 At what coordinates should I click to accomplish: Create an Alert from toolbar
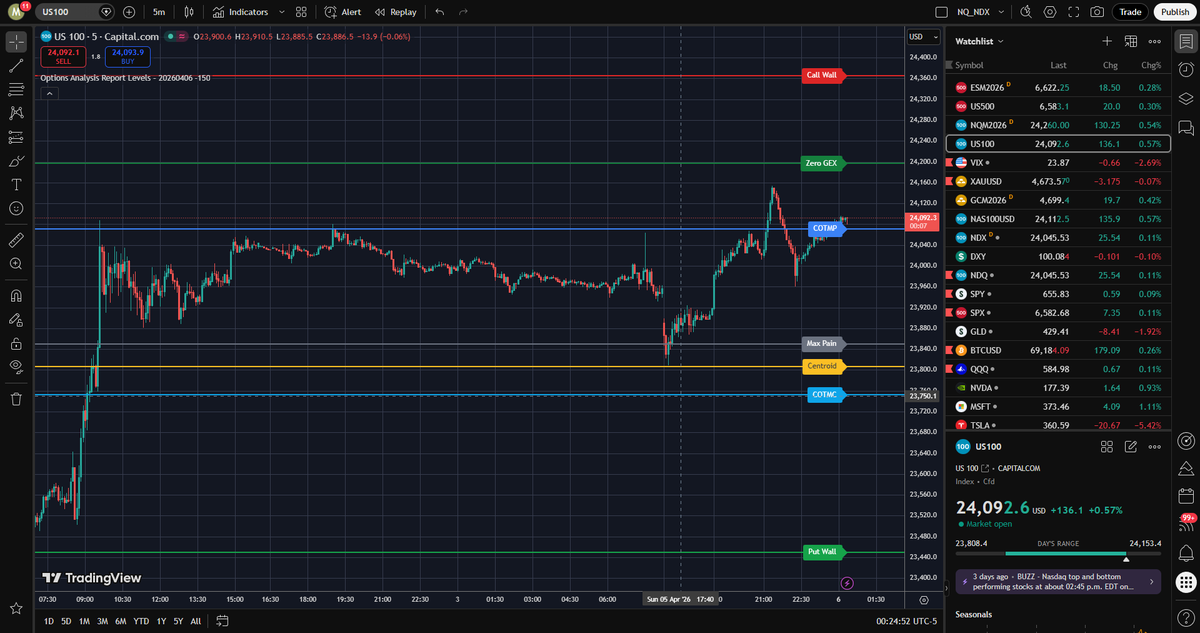[x=344, y=12]
